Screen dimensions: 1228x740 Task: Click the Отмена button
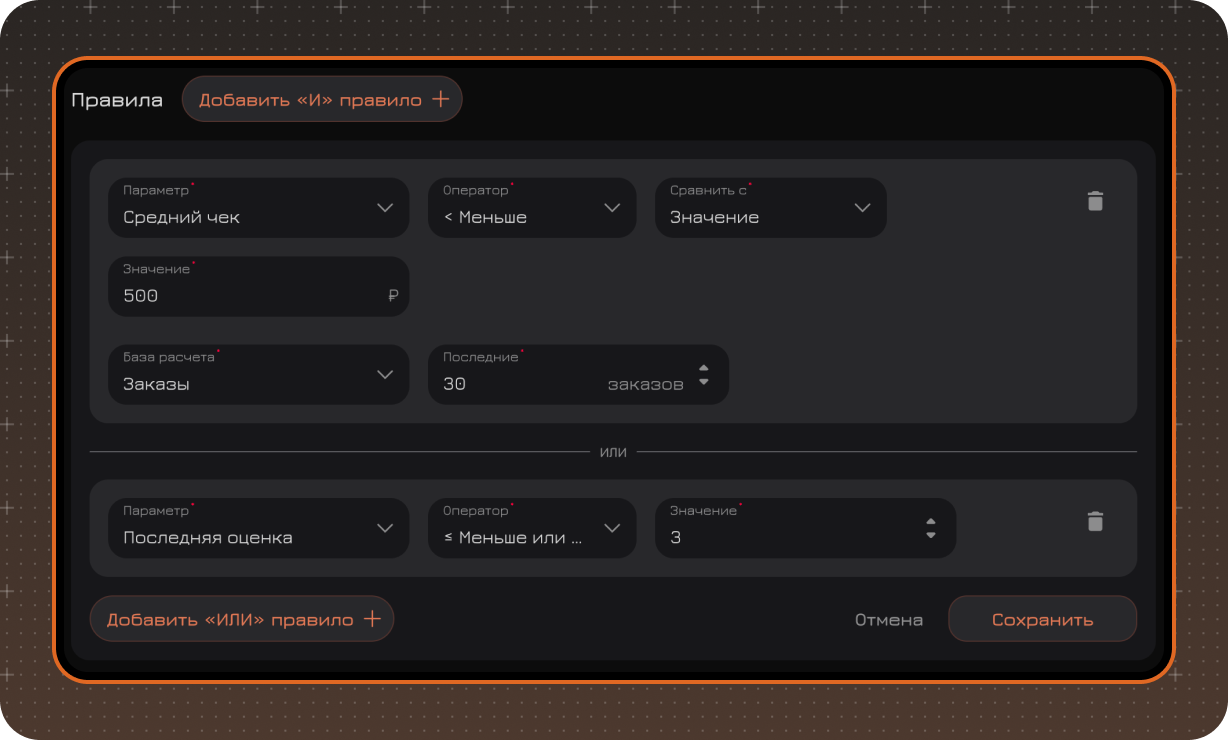click(889, 620)
